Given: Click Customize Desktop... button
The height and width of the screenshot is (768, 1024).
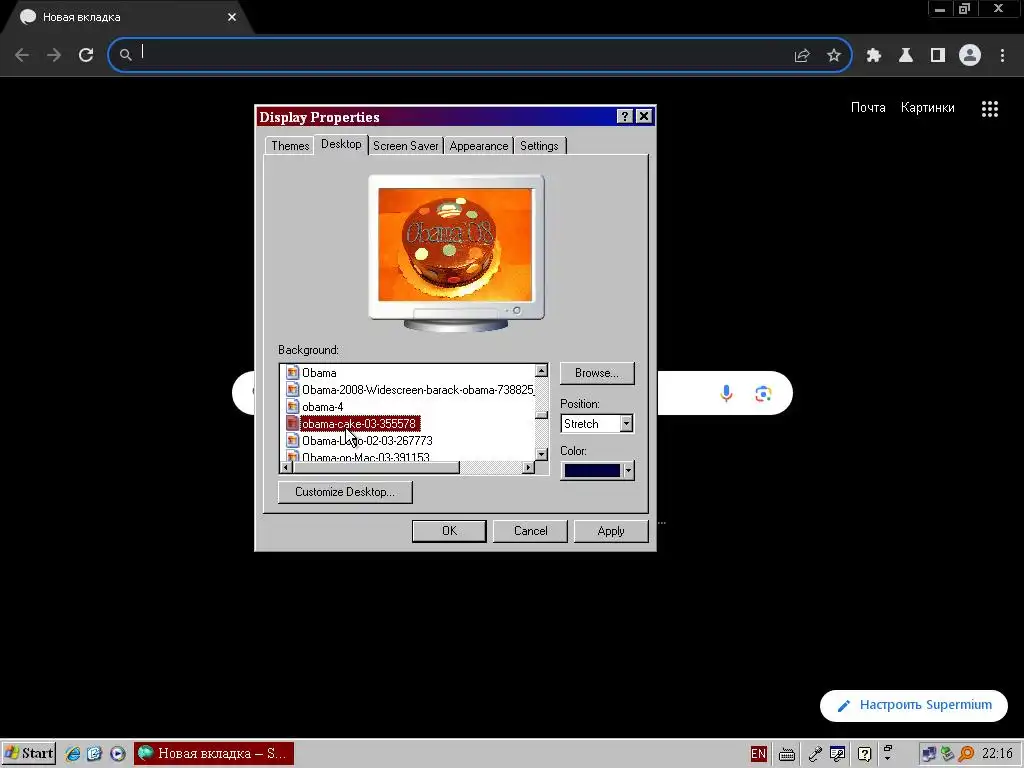Looking at the screenshot, I should pos(345,492).
